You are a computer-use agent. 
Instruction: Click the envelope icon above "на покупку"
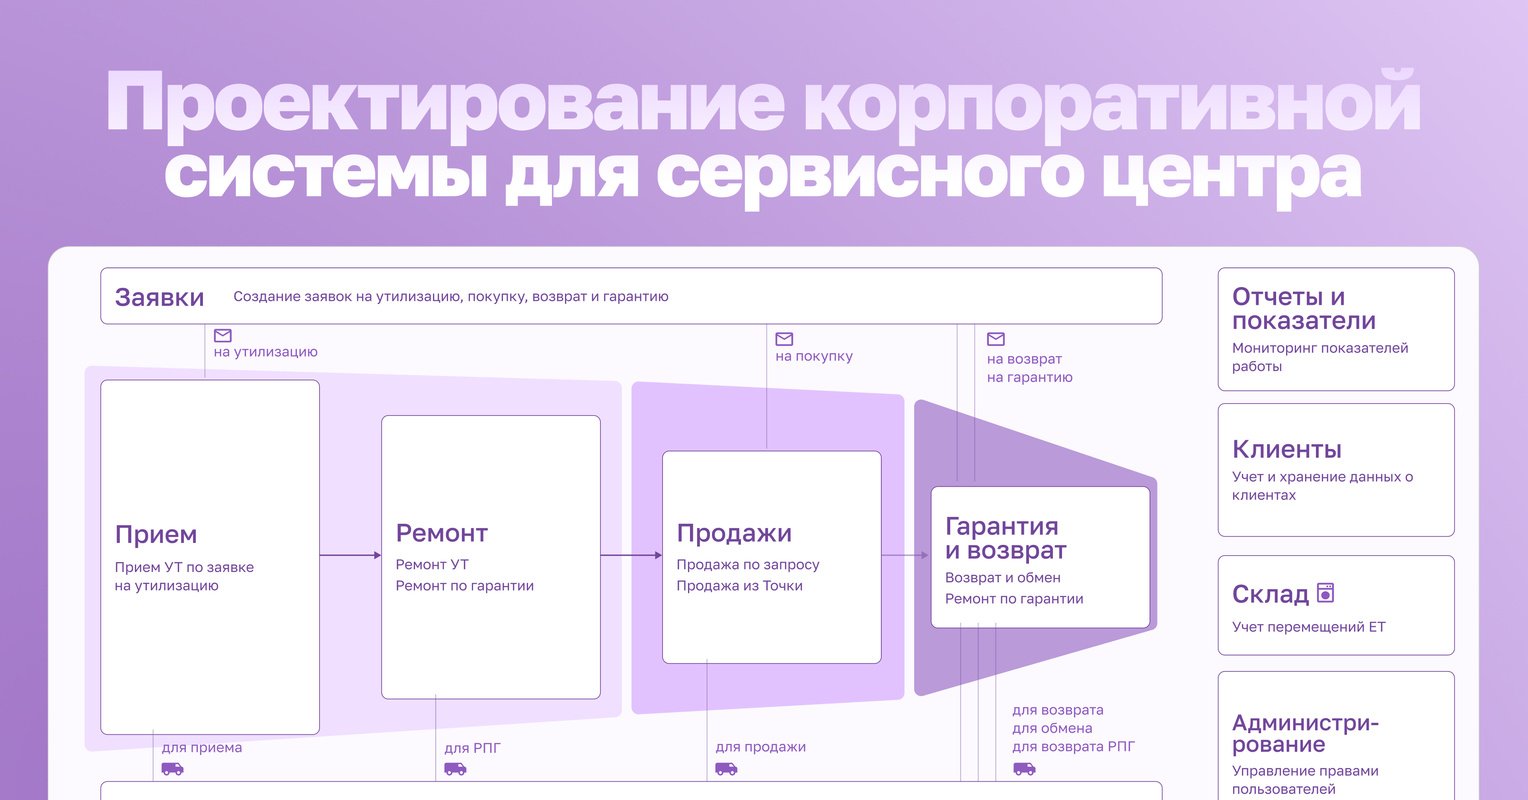point(784,339)
